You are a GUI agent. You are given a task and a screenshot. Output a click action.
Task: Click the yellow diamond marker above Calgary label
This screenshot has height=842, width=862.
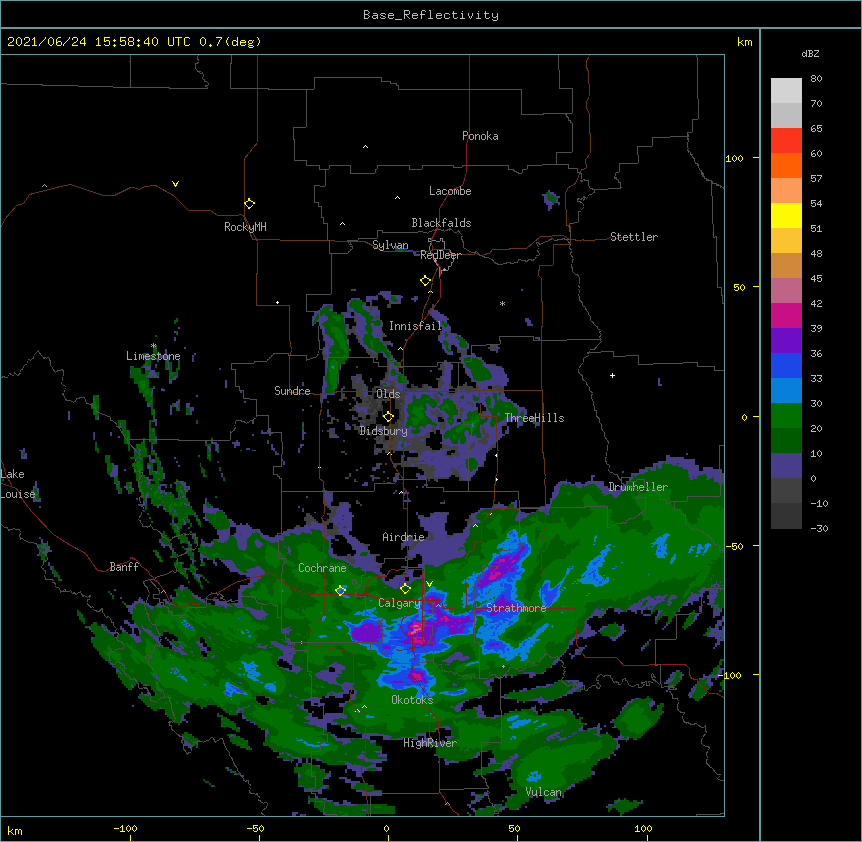(405, 589)
